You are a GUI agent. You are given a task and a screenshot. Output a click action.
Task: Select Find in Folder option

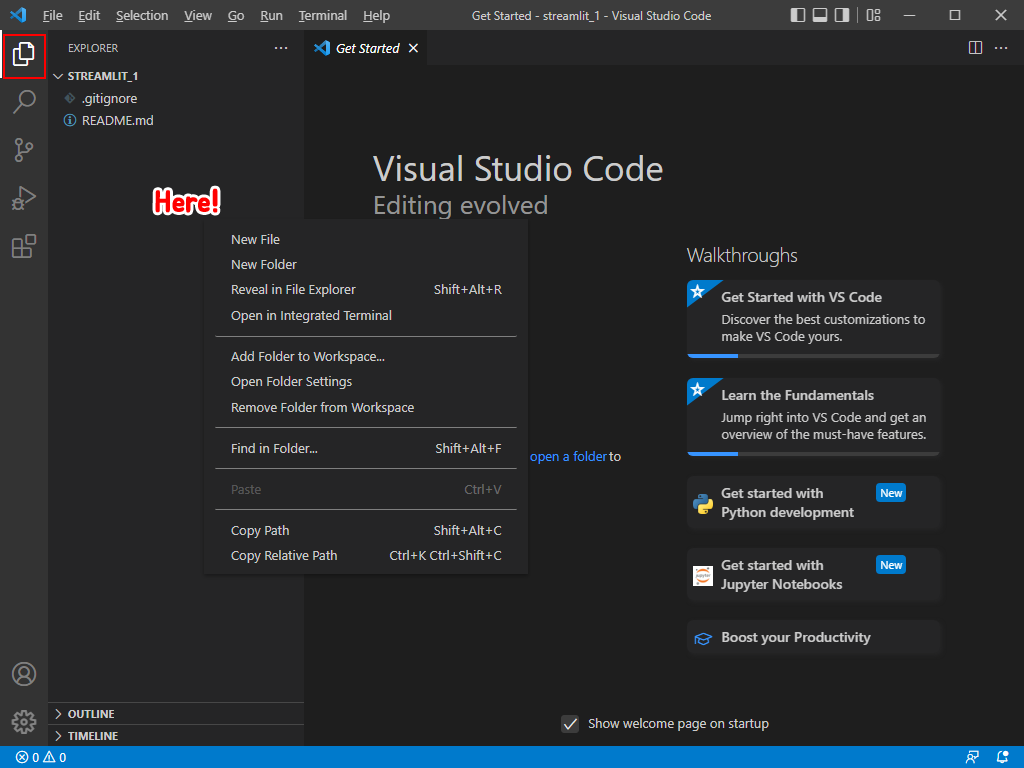(366, 449)
